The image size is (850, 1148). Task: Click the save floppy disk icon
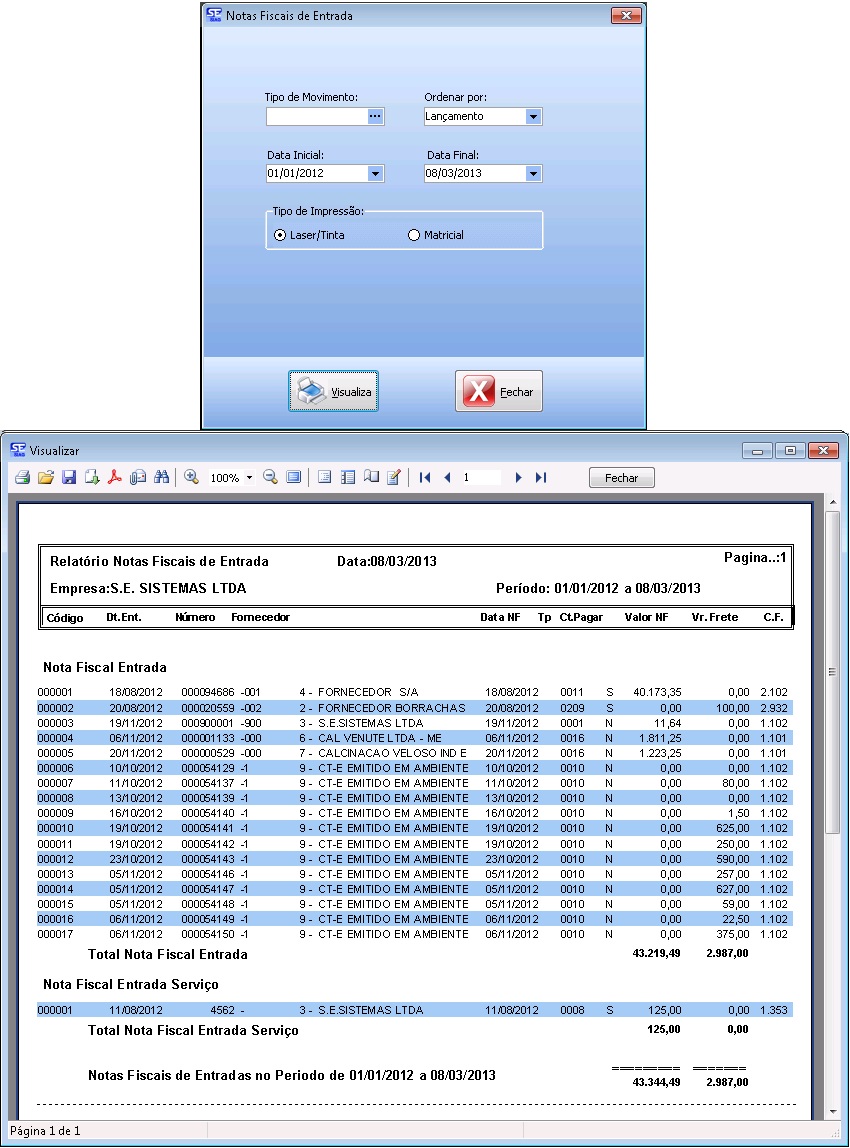pos(69,478)
